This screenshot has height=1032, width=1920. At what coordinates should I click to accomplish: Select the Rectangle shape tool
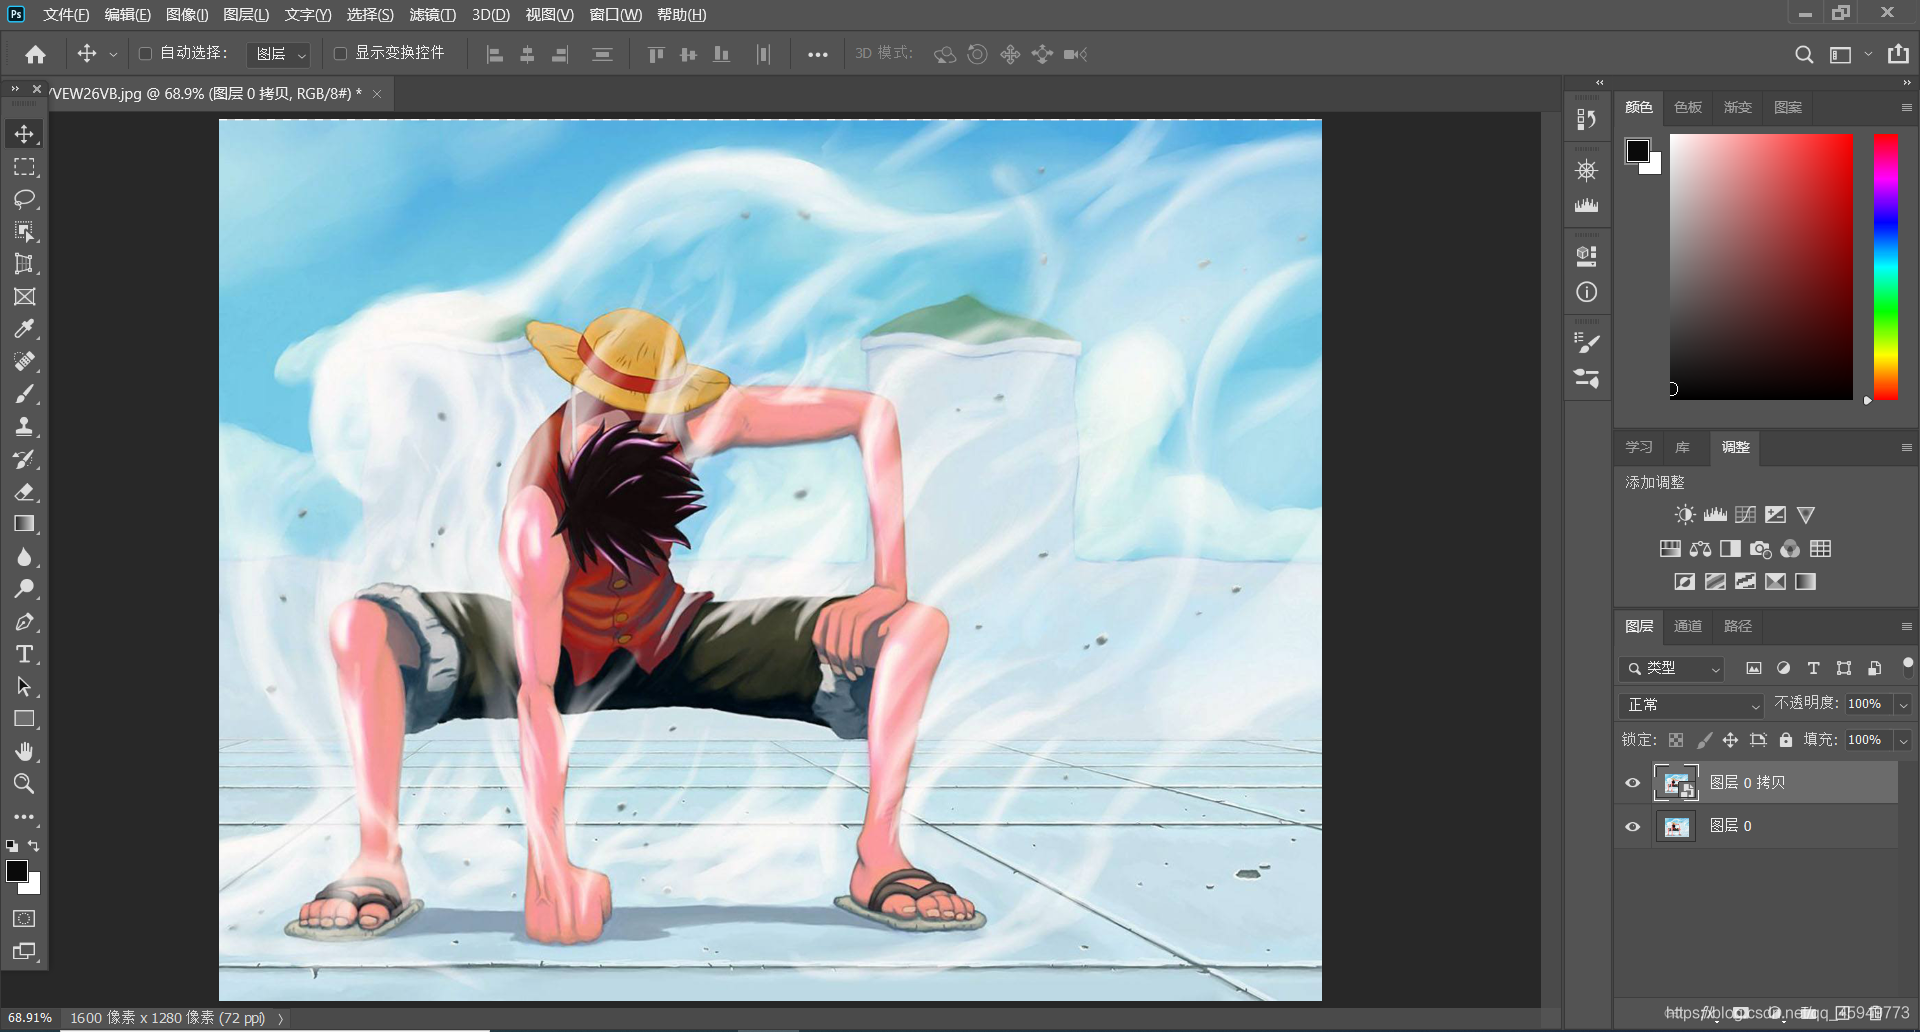(24, 719)
